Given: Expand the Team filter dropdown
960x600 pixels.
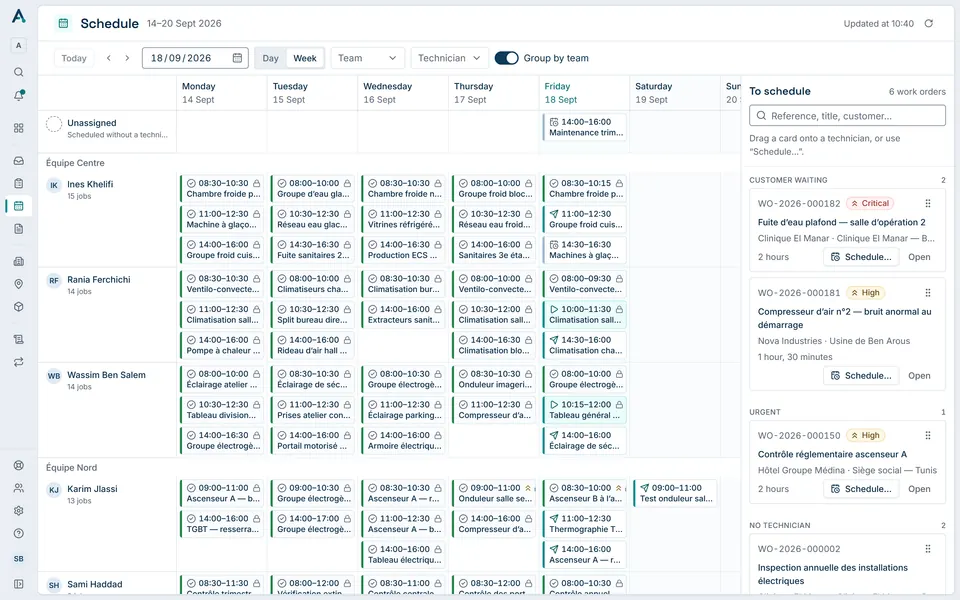Looking at the screenshot, I should pos(367,58).
